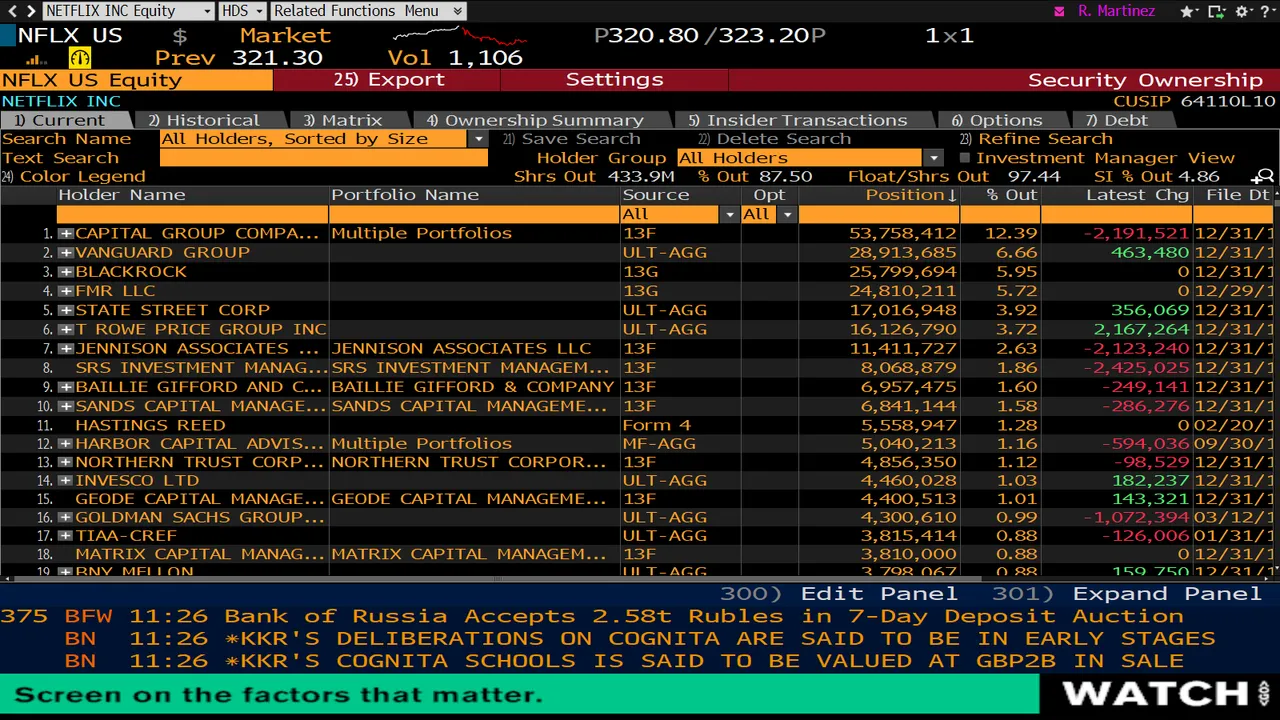Click Delete Search

(775, 139)
